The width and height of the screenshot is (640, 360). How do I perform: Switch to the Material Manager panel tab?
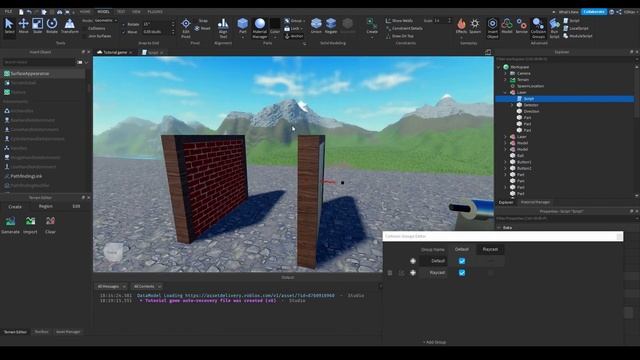pyautogui.click(x=535, y=202)
